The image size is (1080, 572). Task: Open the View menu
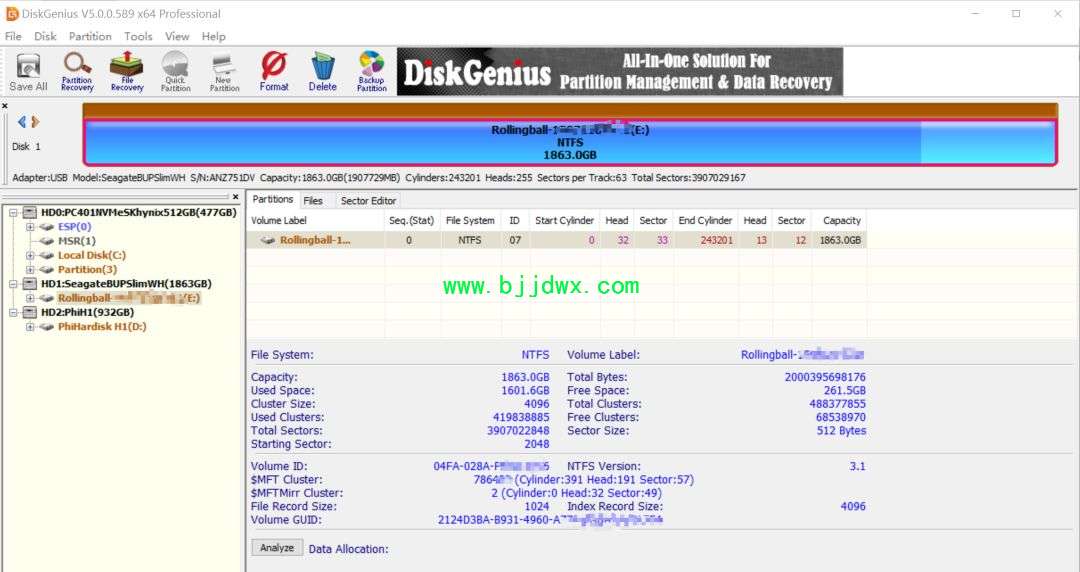177,37
